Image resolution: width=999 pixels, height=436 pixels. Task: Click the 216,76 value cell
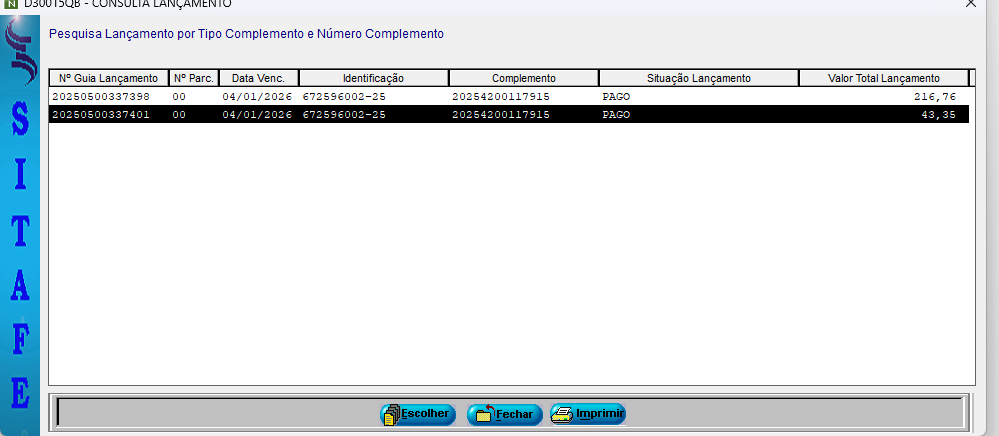pos(934,97)
